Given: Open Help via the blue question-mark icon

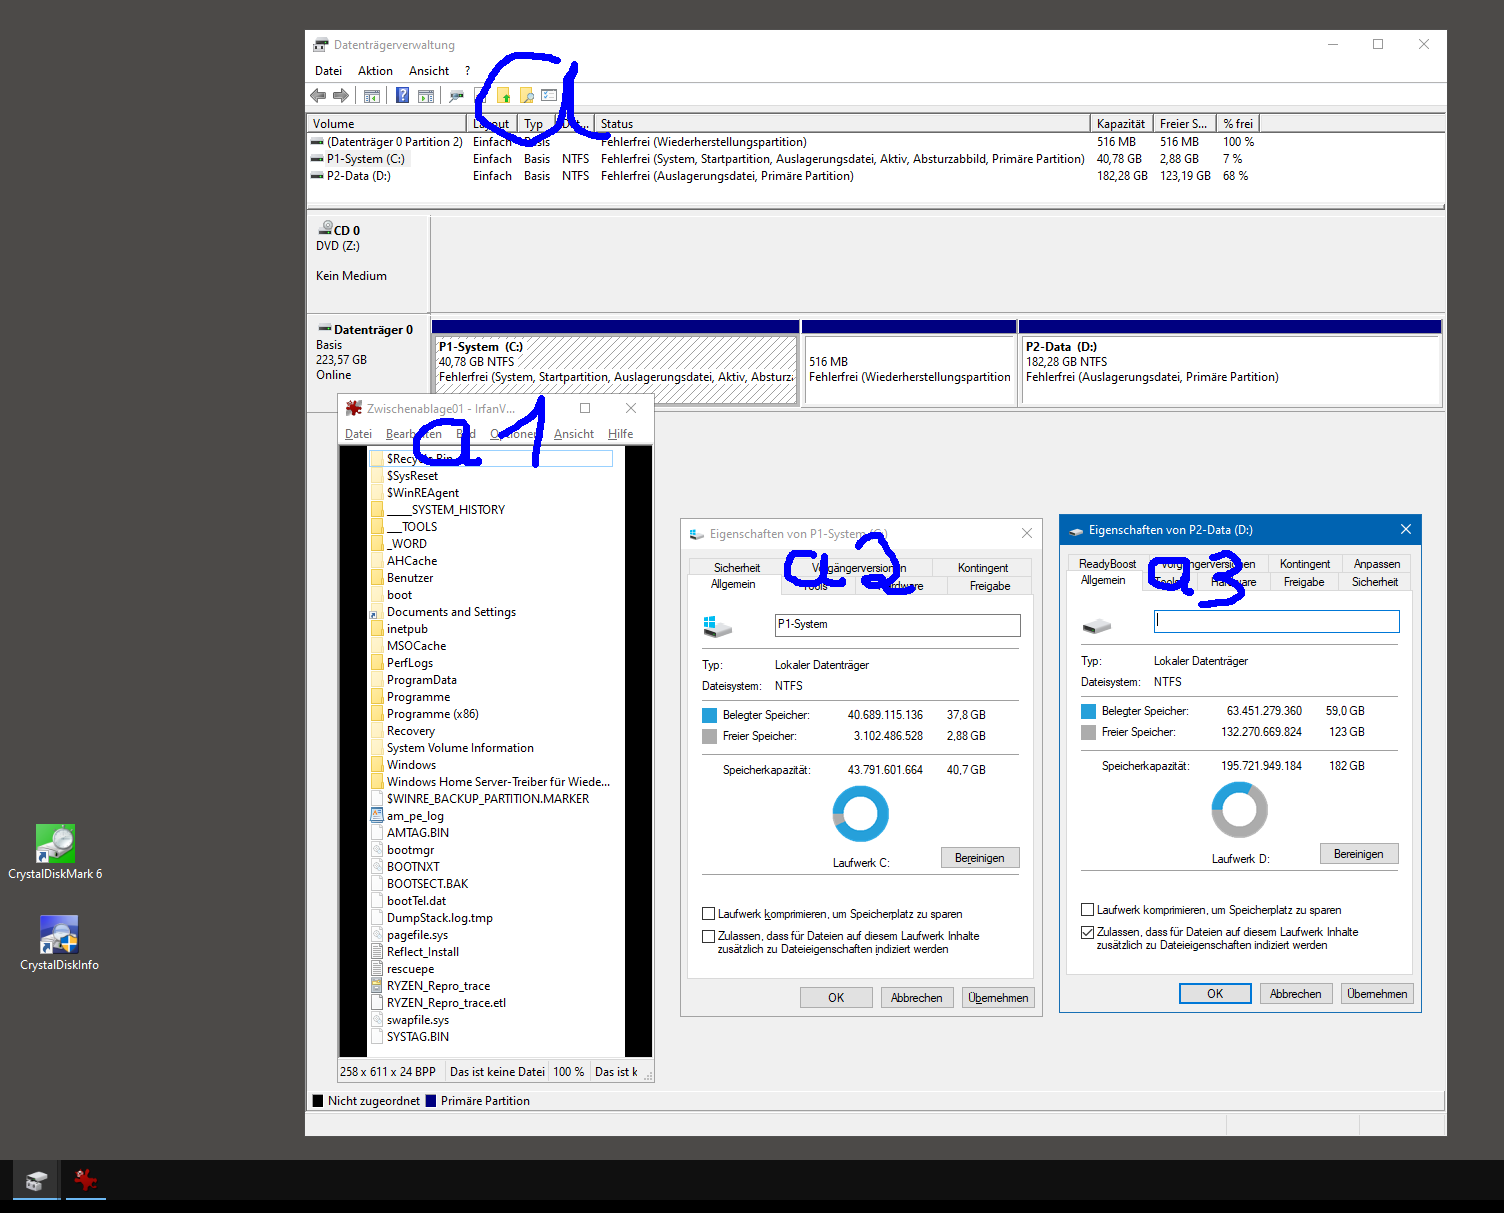Looking at the screenshot, I should [x=402, y=95].
